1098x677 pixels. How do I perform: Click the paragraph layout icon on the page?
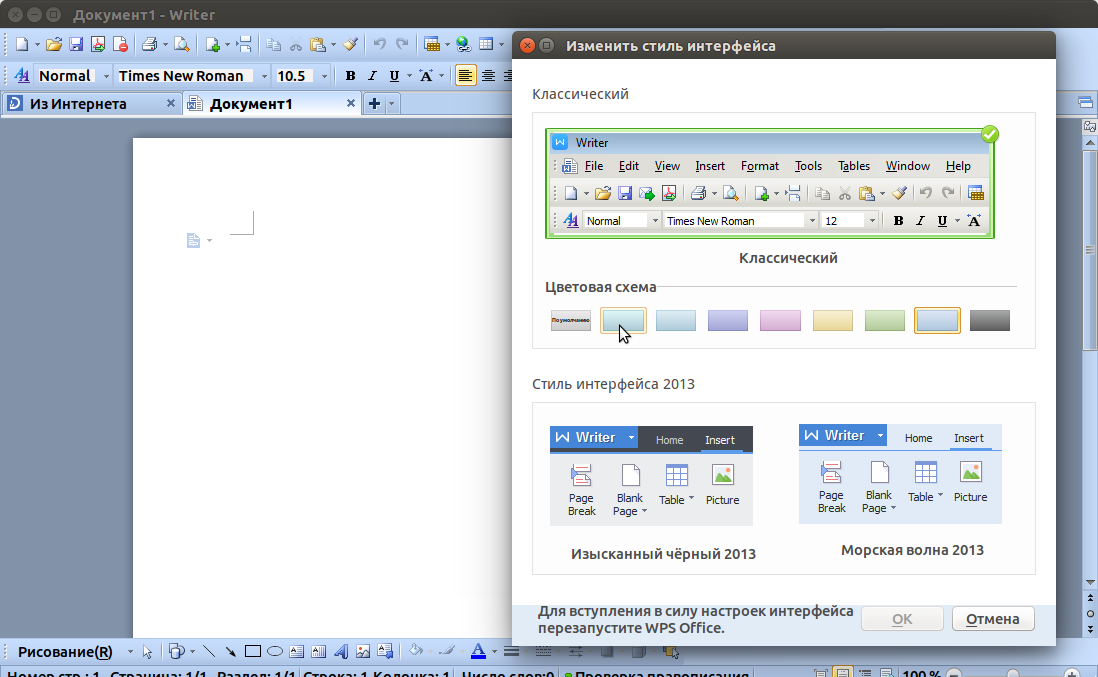[193, 241]
